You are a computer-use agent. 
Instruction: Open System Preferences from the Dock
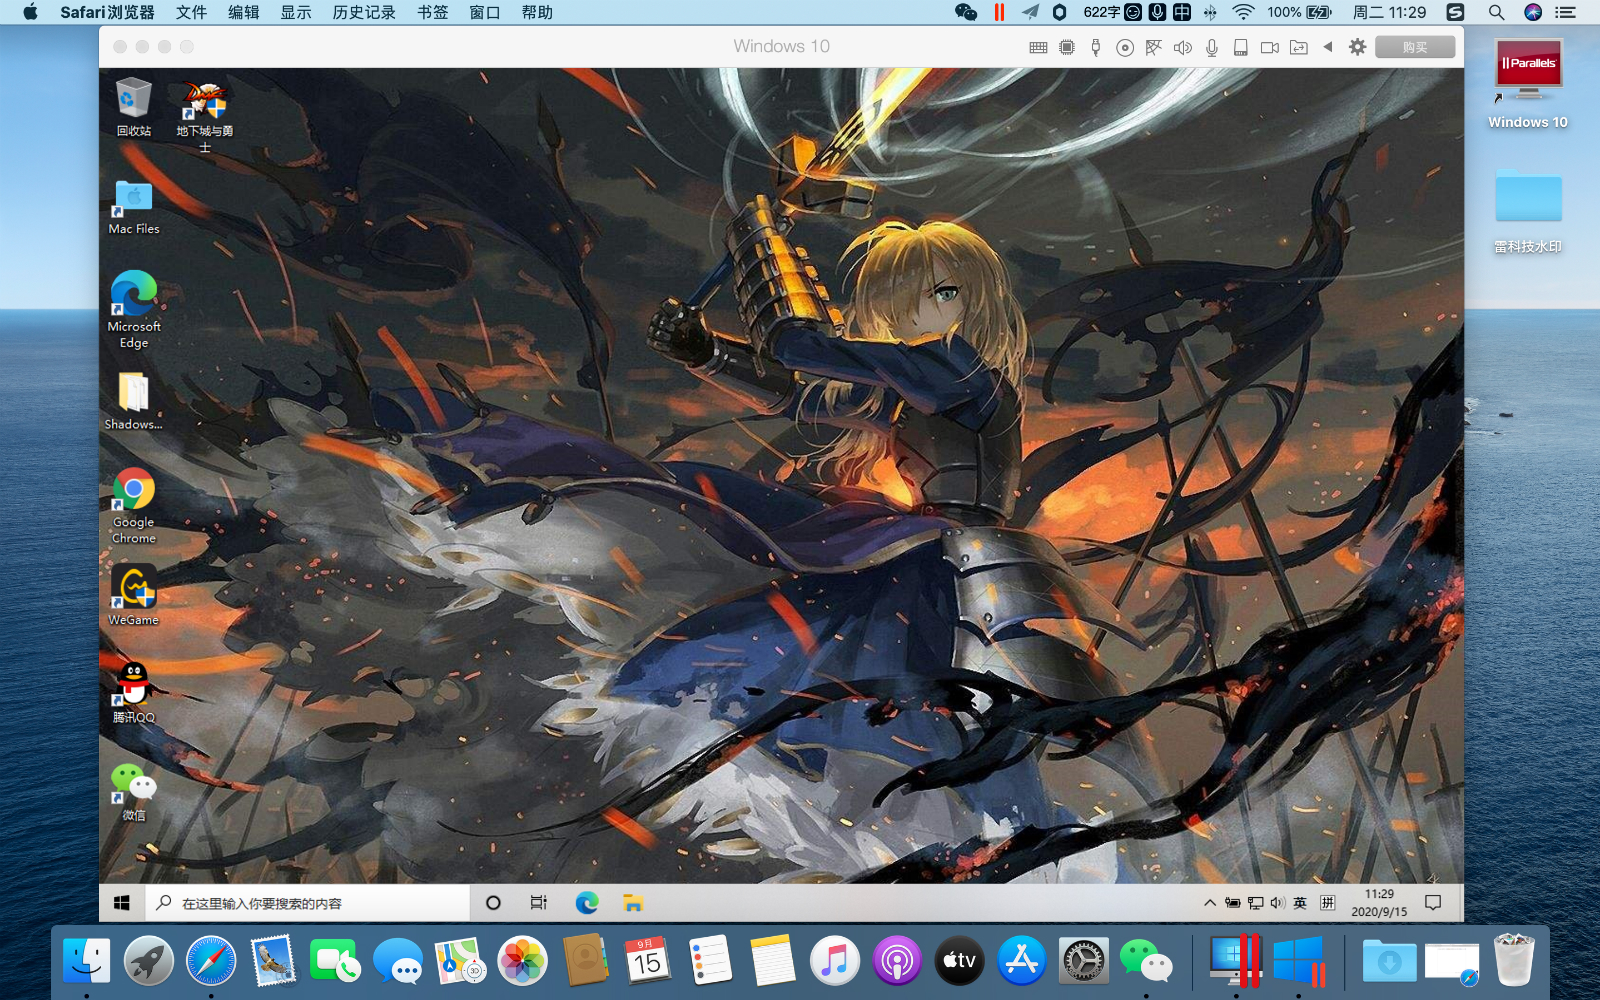[1084, 961]
